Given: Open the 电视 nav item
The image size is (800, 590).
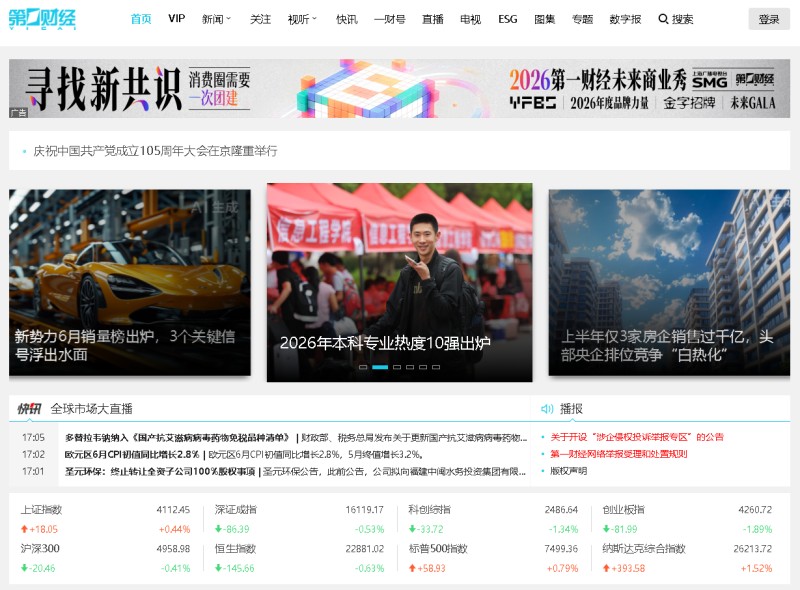Looking at the screenshot, I should coord(470,19).
